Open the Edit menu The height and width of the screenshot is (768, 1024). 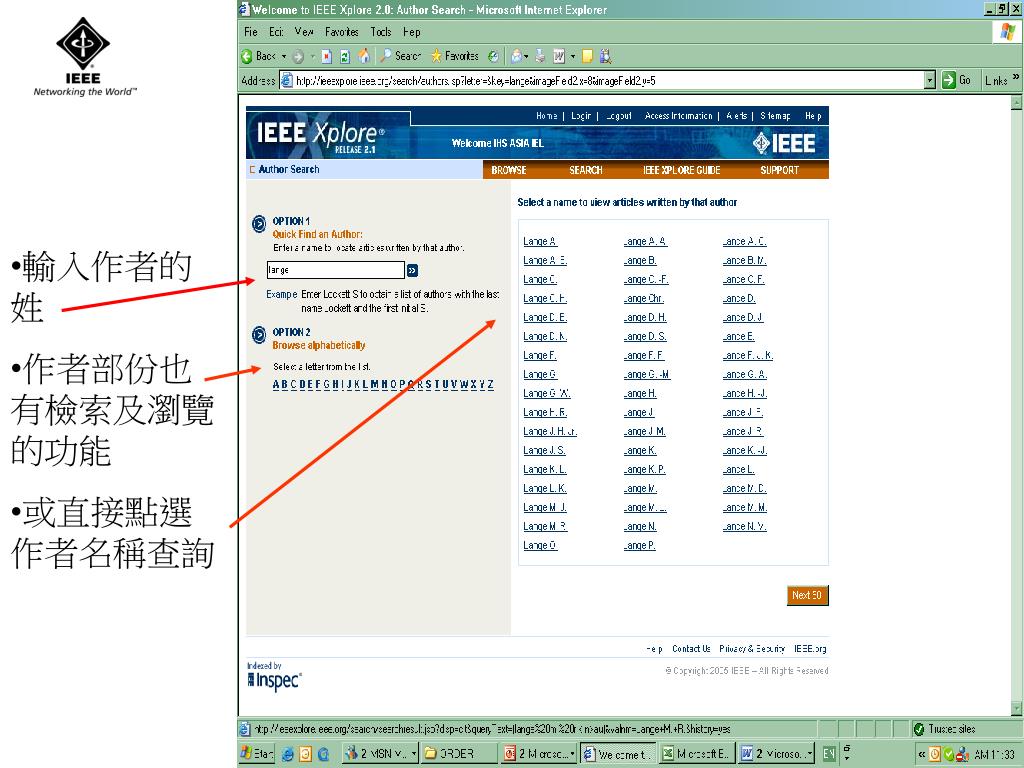pos(276,32)
